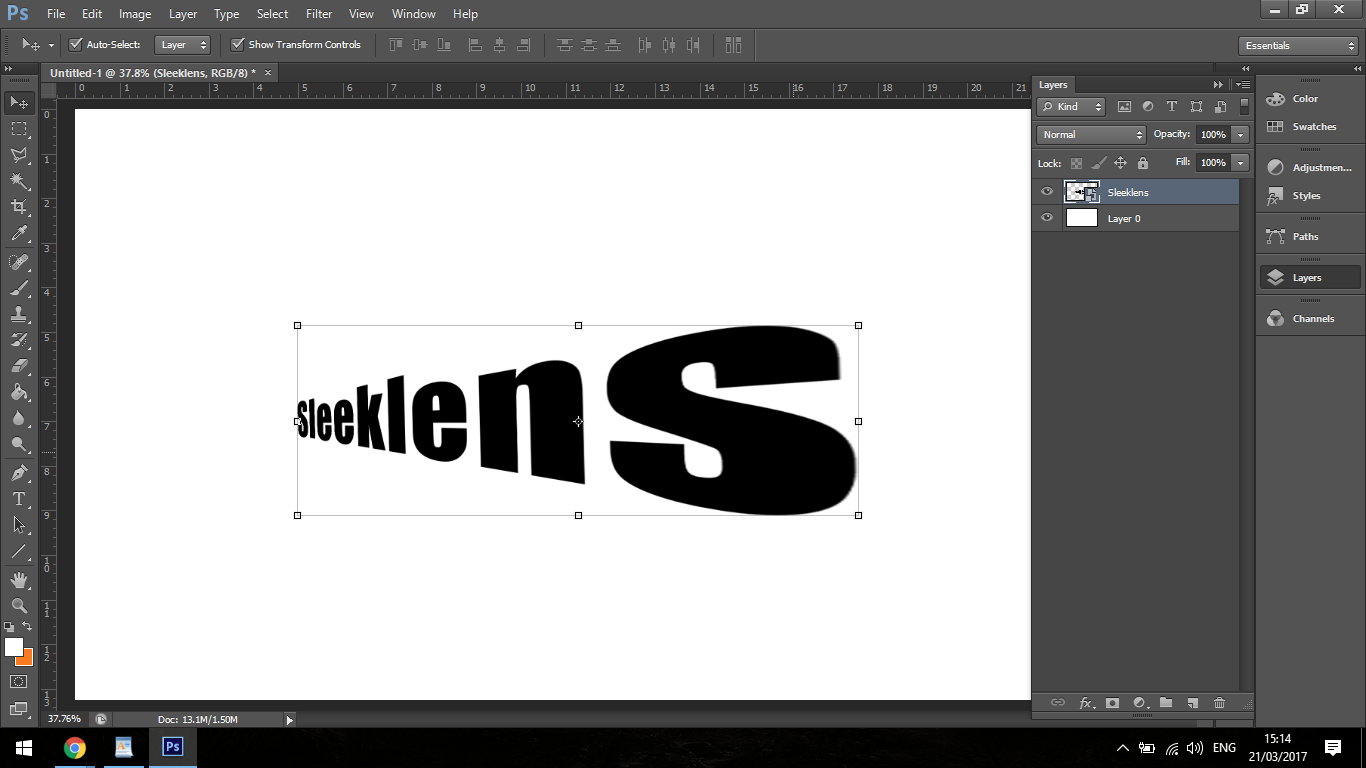The width and height of the screenshot is (1366, 768).
Task: Open the Layers panel flyout menu
Action: click(x=1243, y=85)
